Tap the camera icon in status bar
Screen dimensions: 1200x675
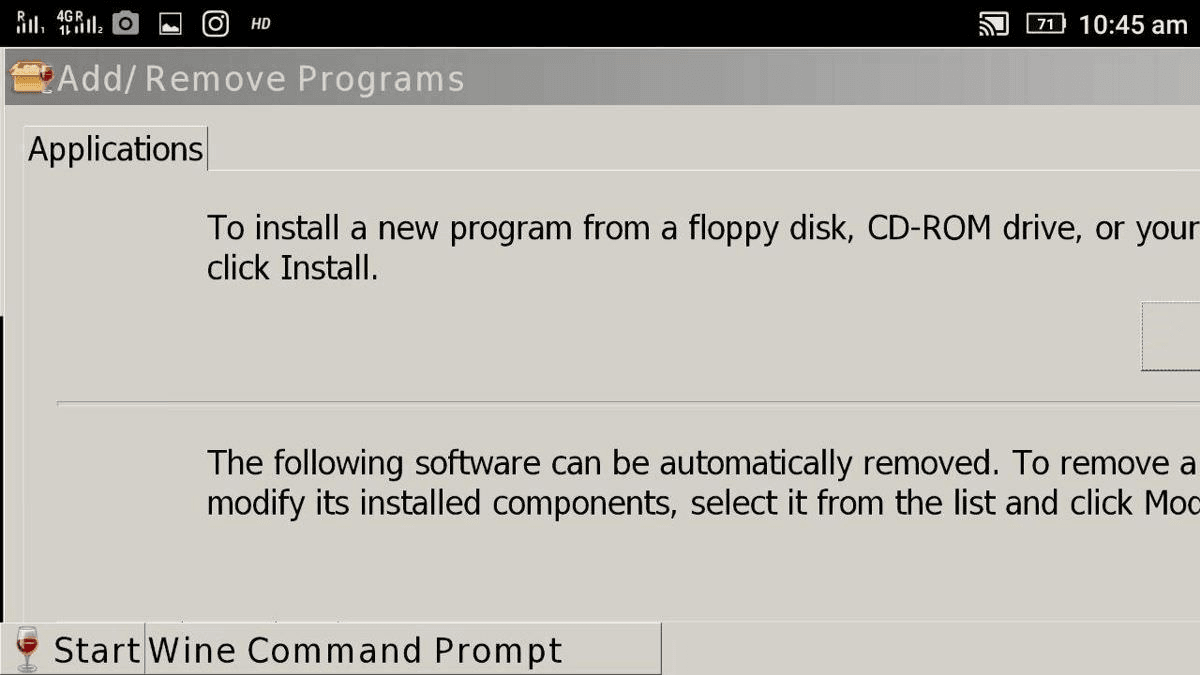(126, 23)
